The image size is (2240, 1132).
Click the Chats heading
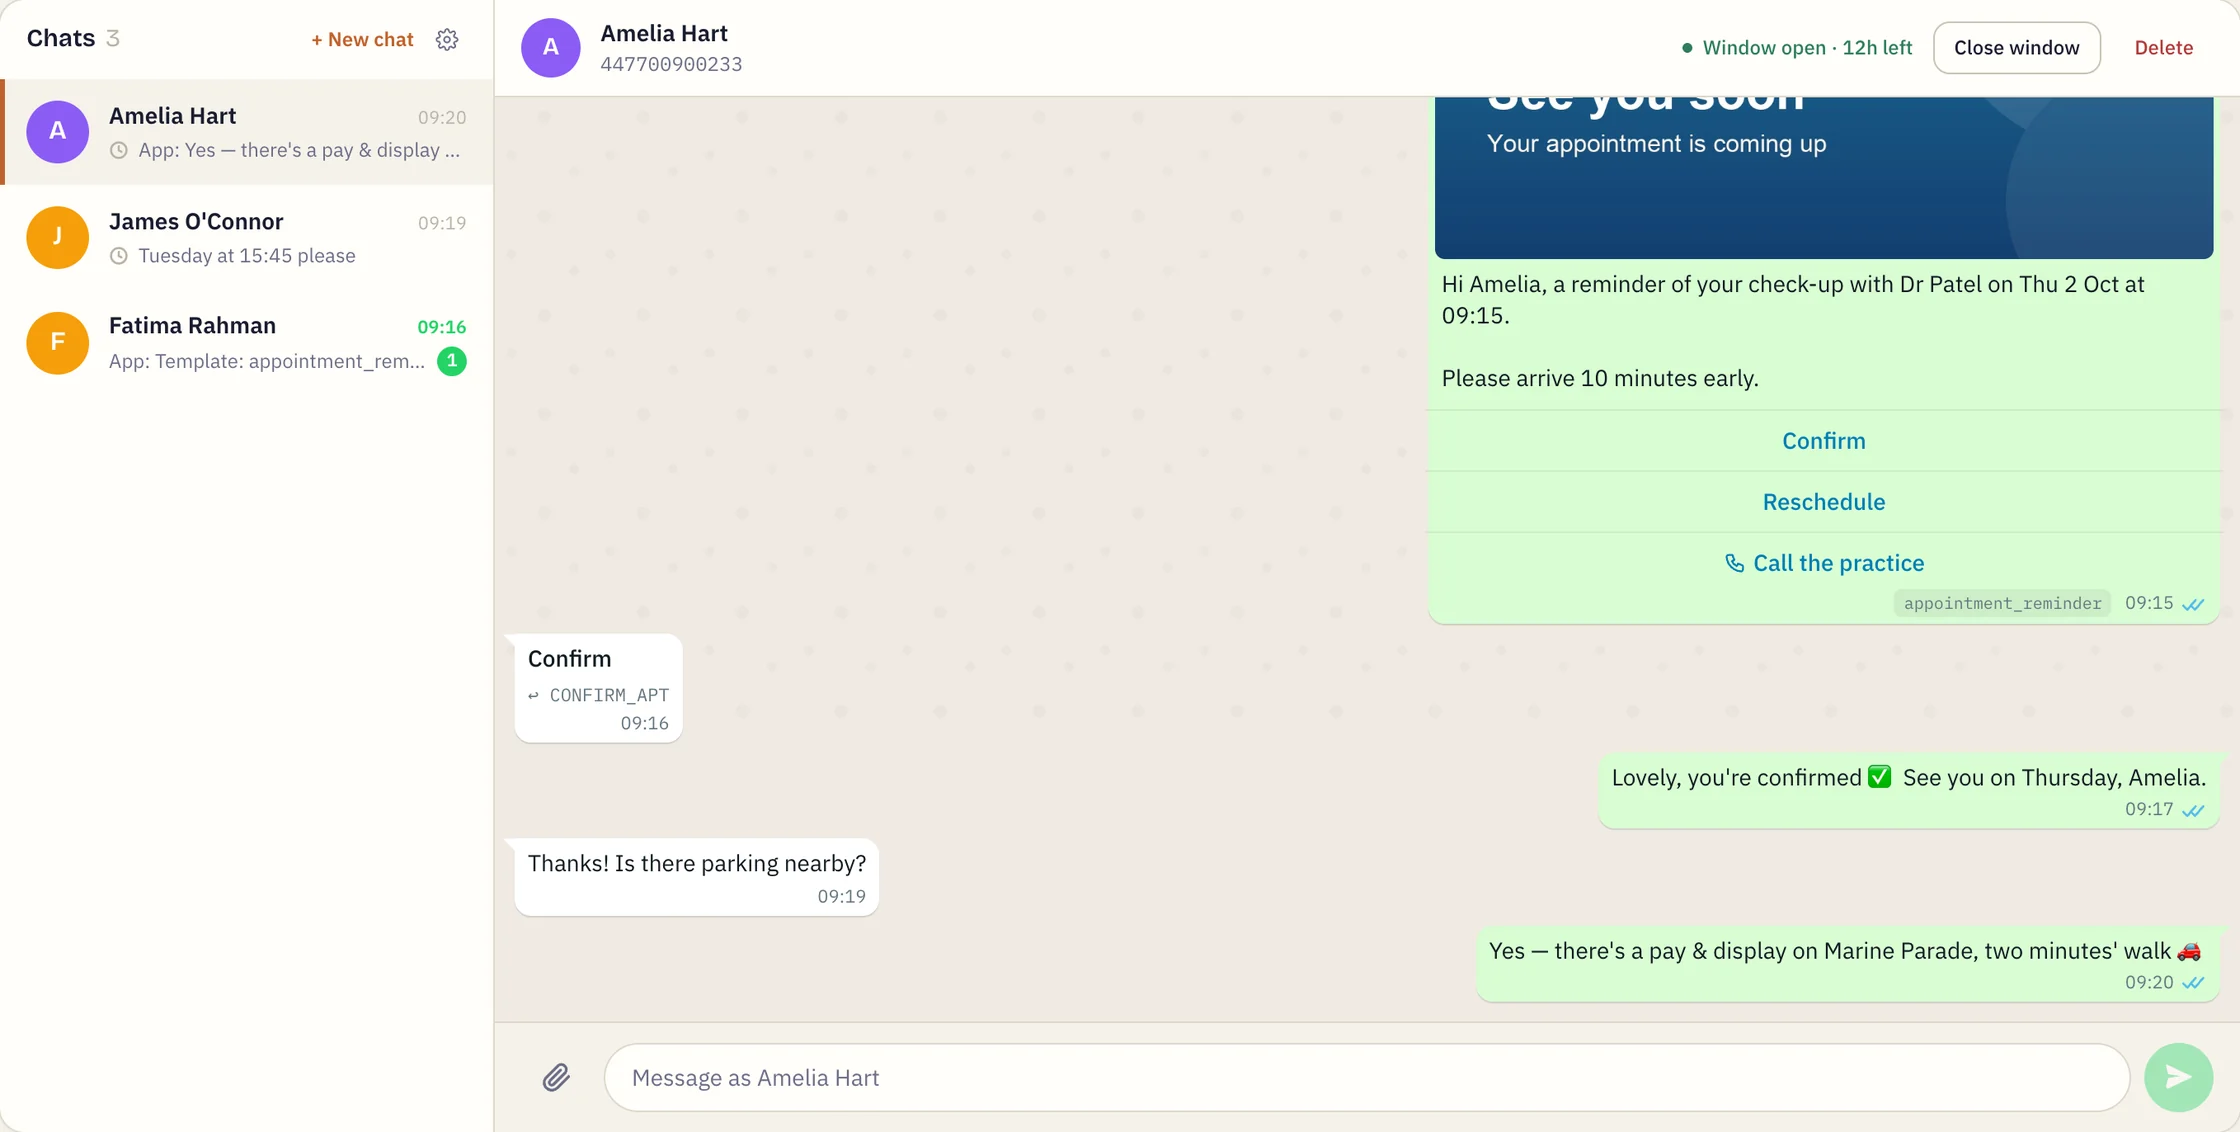(x=60, y=38)
